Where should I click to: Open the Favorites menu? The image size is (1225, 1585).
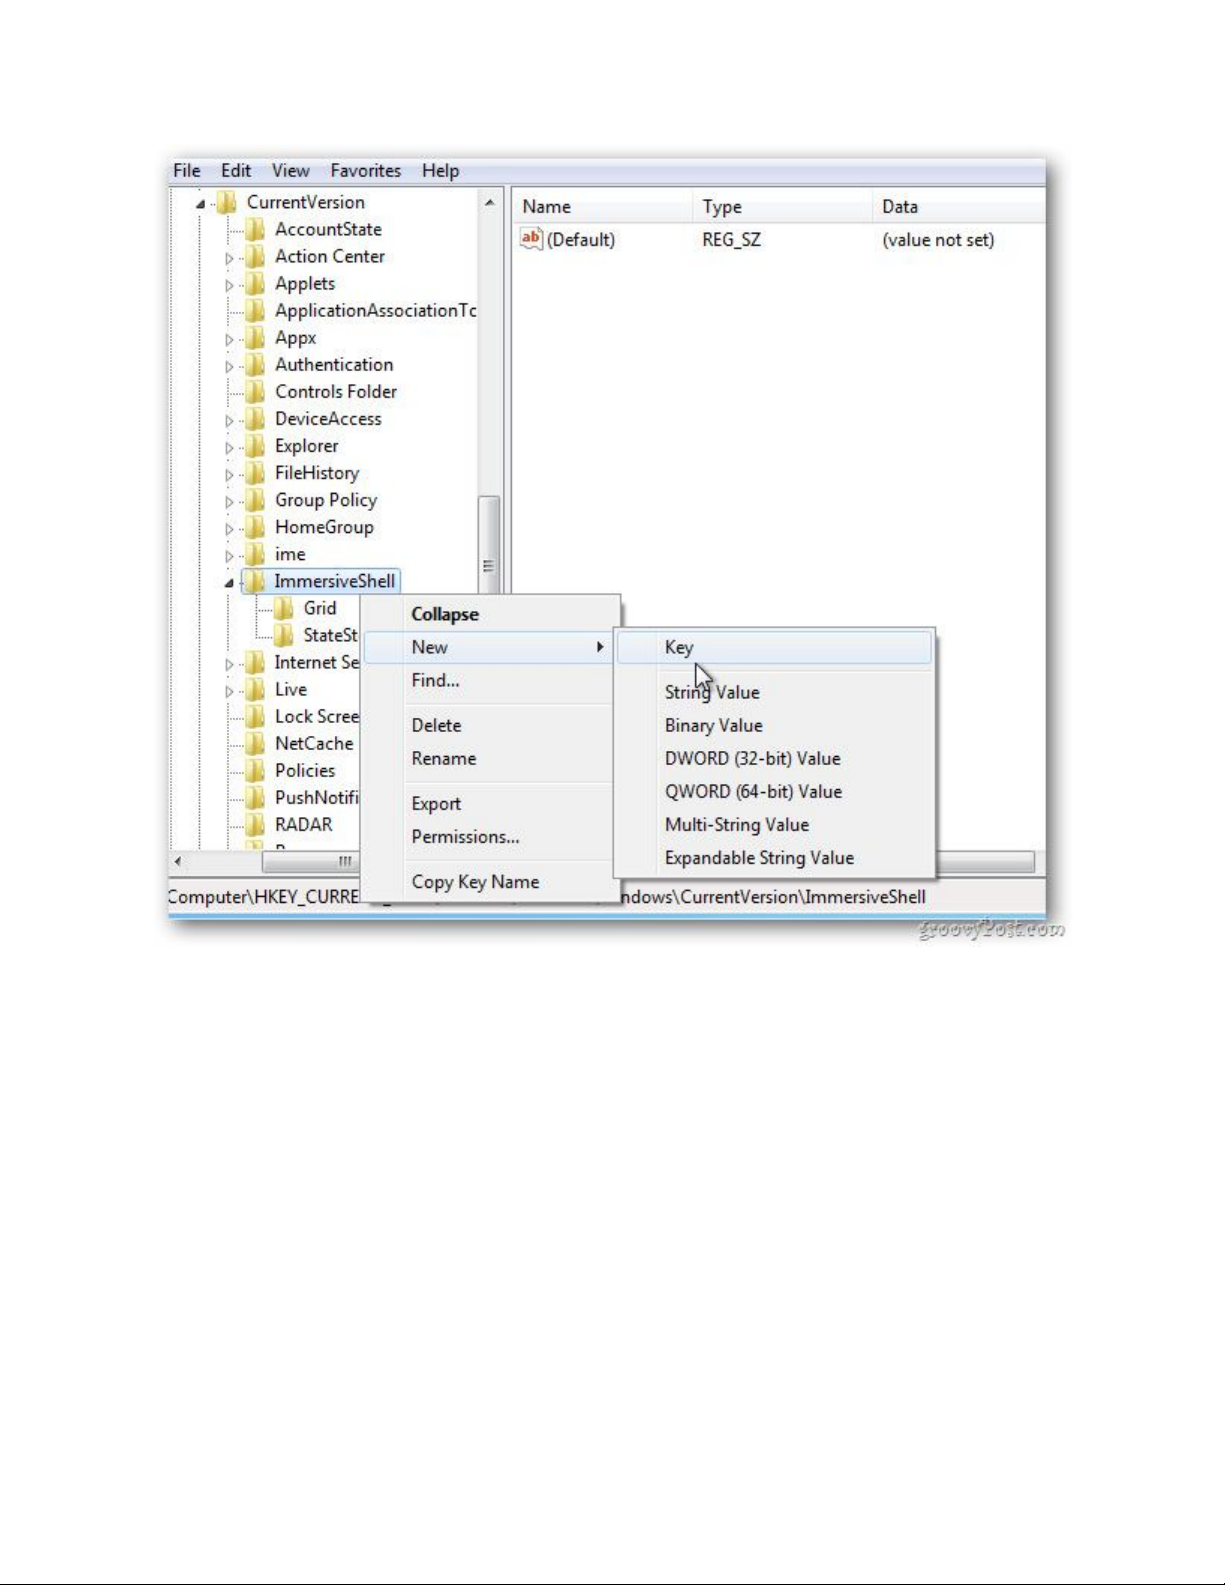(x=365, y=171)
